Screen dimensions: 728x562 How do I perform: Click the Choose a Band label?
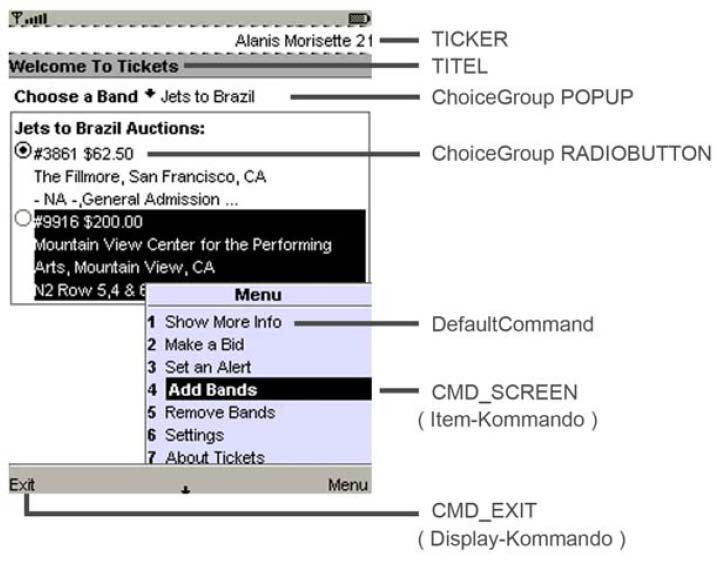(x=76, y=97)
